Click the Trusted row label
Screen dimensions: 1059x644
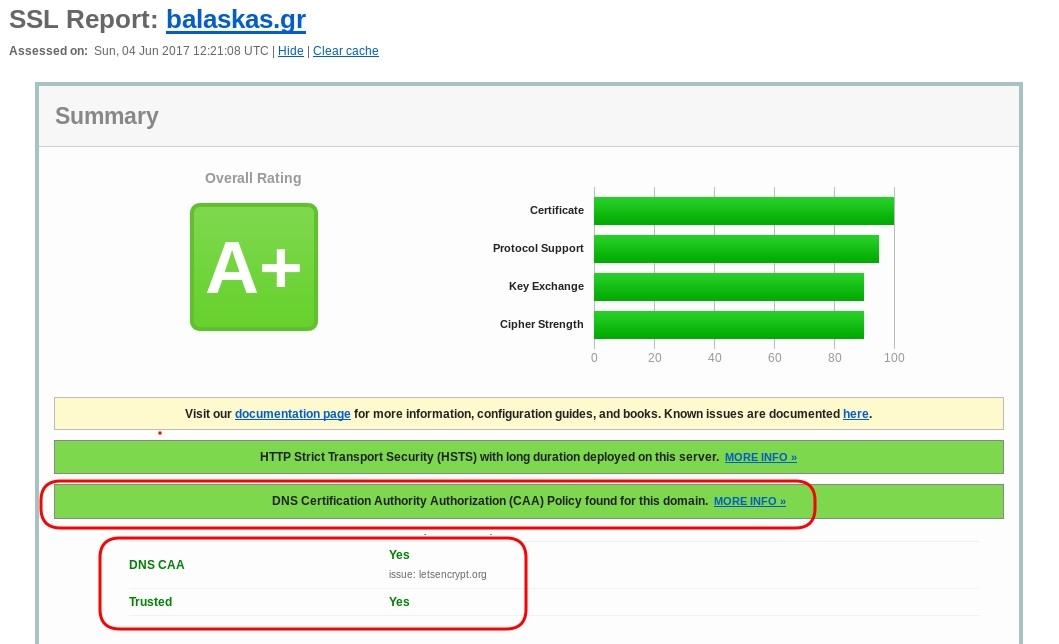coord(150,602)
